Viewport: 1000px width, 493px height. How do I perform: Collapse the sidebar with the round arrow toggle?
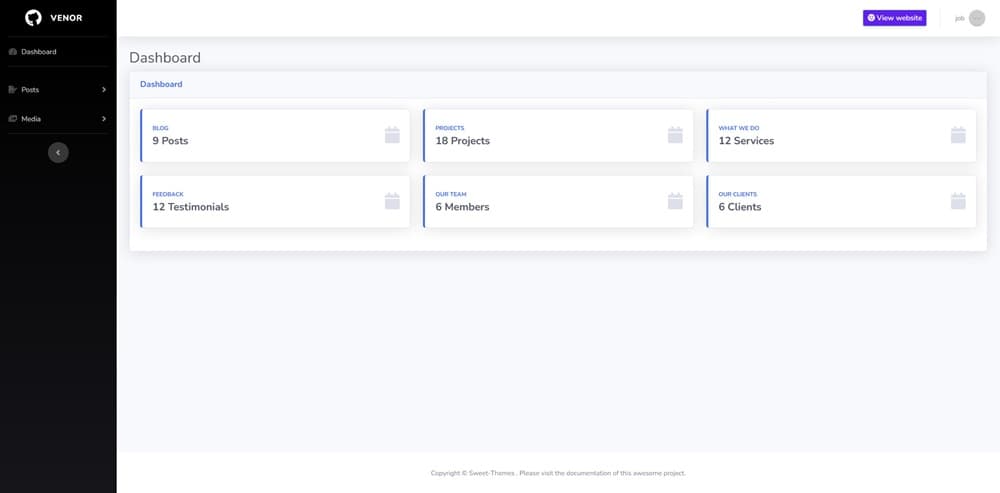[x=58, y=152]
